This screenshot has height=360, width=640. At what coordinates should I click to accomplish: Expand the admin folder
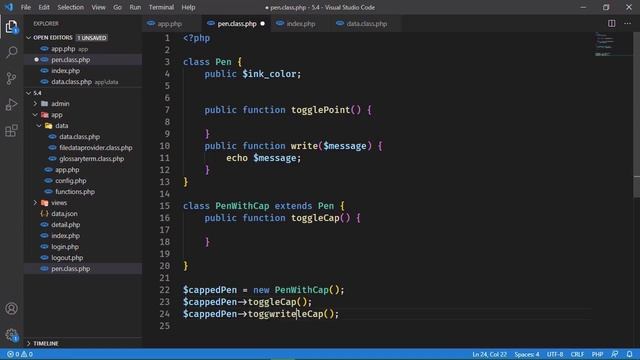click(x=36, y=104)
